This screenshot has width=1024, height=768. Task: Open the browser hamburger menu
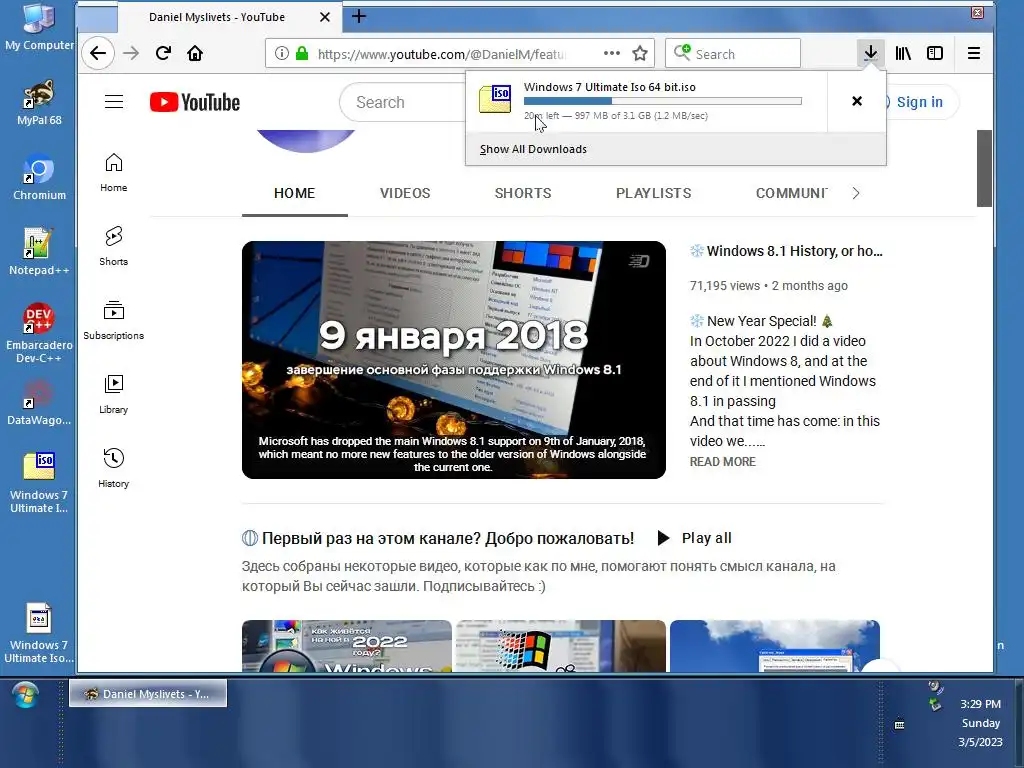[974, 53]
